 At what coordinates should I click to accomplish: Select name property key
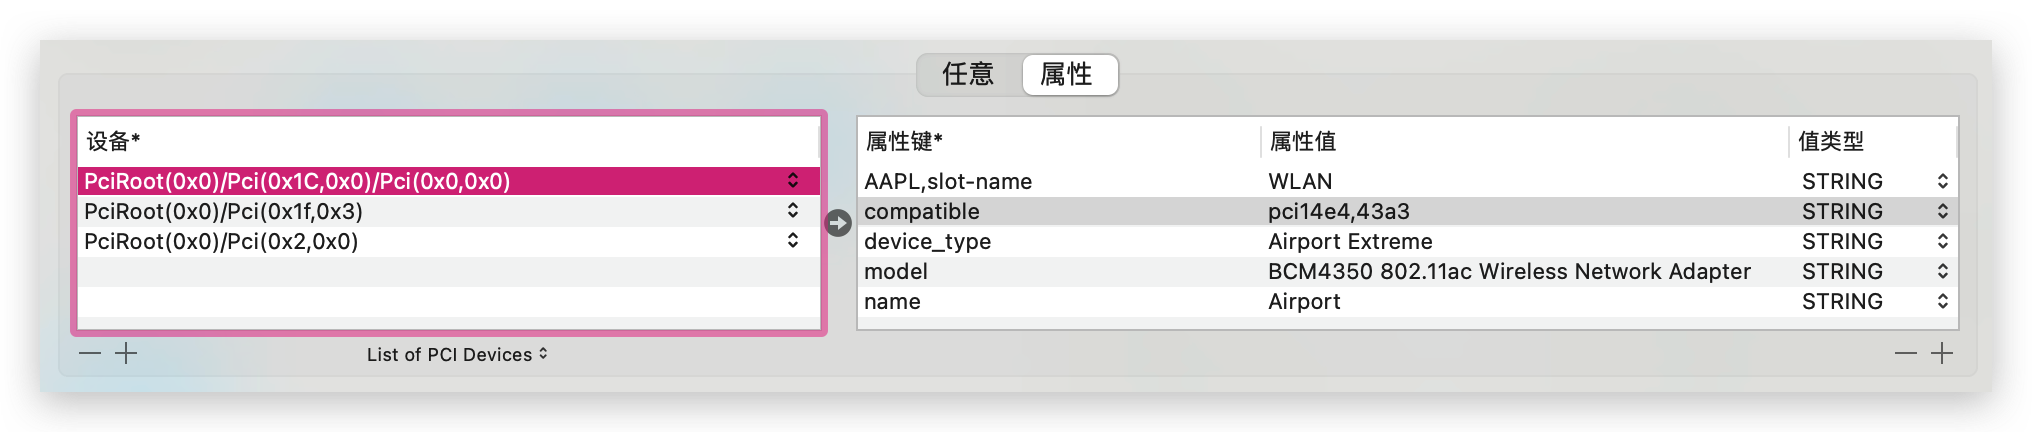click(x=892, y=301)
